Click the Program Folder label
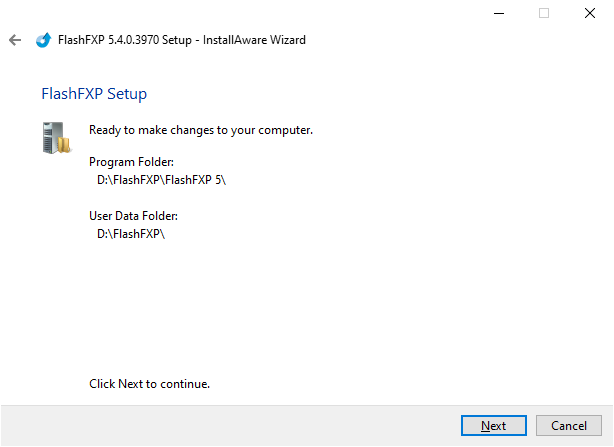The width and height of the screenshot is (614, 447). click(131, 162)
